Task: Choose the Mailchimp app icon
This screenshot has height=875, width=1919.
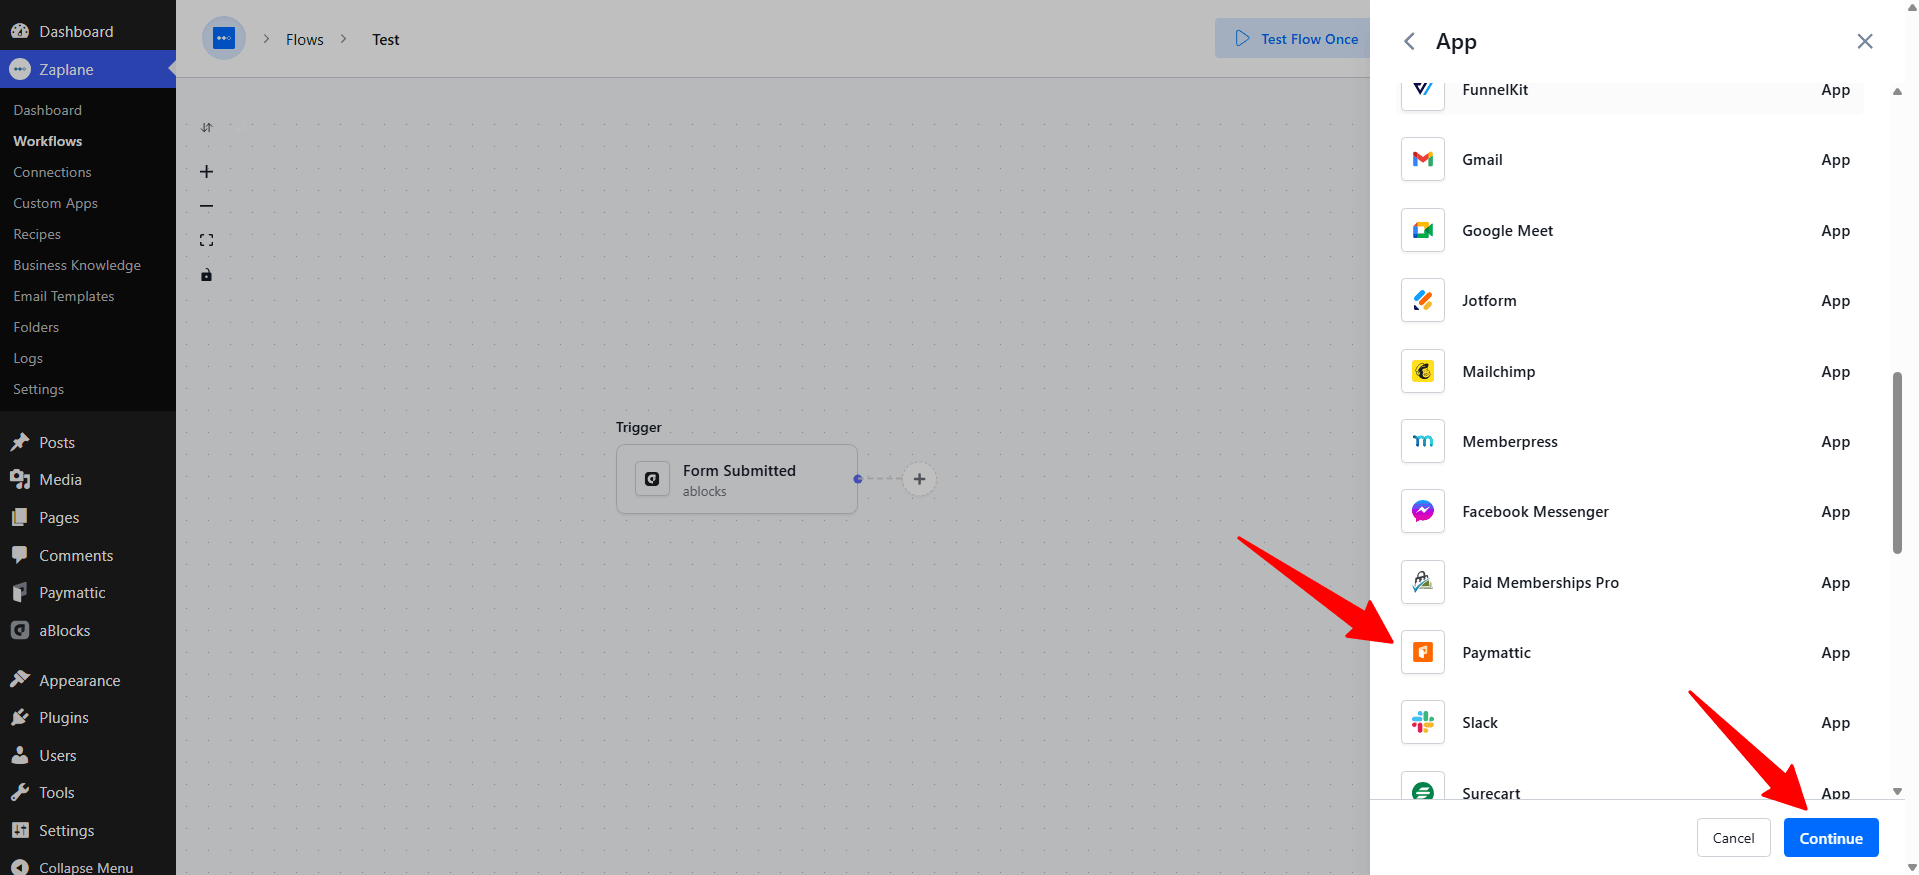Action: [1423, 371]
